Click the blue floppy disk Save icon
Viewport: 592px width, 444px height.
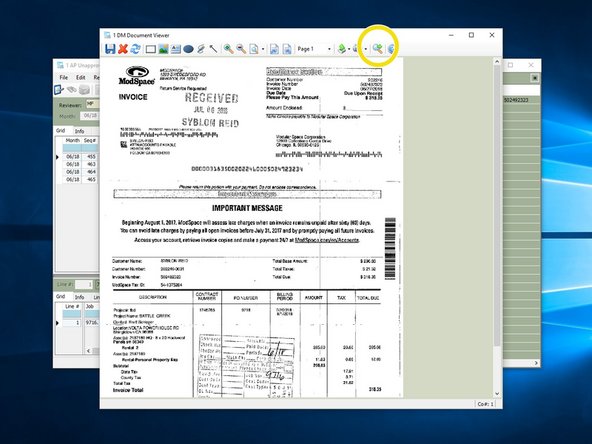click(110, 49)
